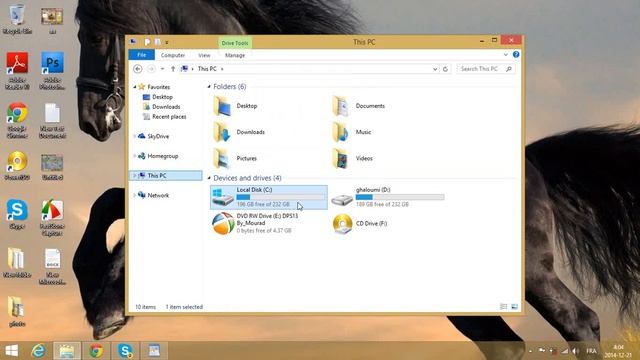640x360 pixels.
Task: Open the Manage ribbon tab
Action: click(235, 55)
